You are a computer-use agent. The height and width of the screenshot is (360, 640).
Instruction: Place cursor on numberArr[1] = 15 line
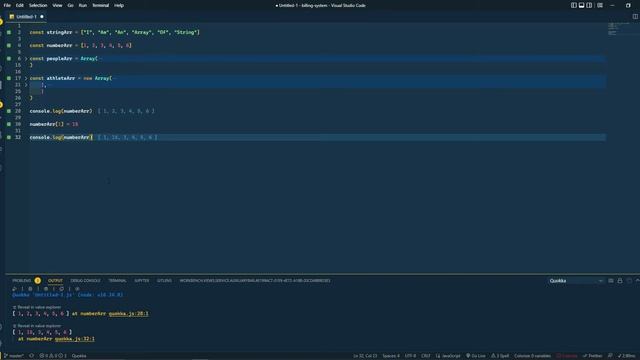[x=53, y=124]
